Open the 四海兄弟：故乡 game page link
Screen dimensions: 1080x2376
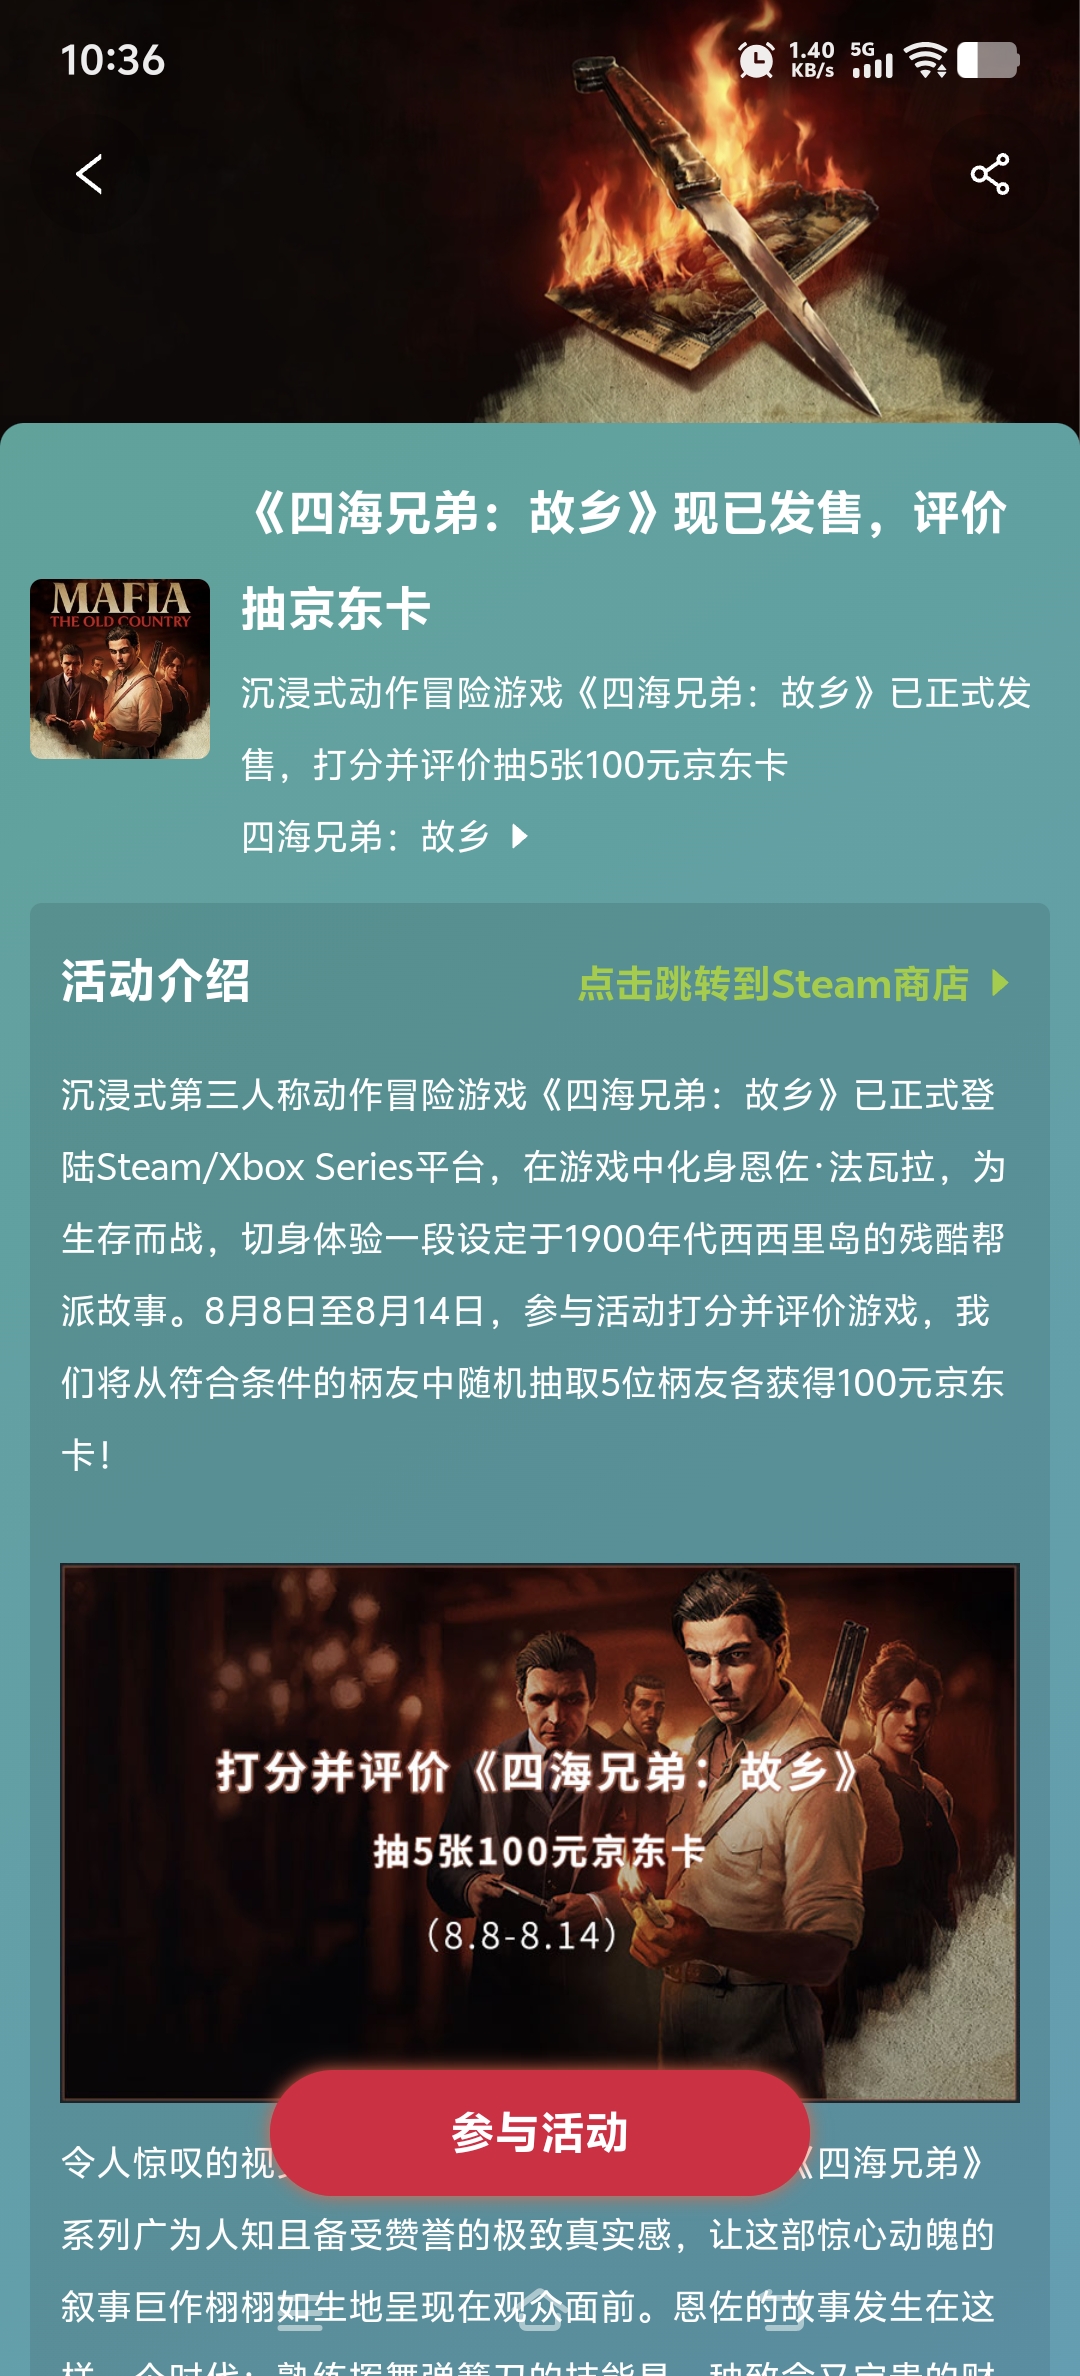(366, 836)
